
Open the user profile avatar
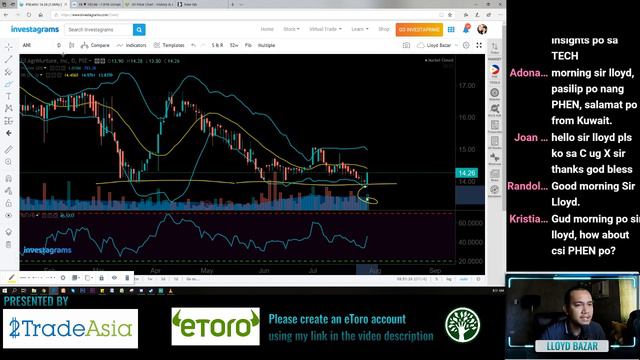coord(482,29)
